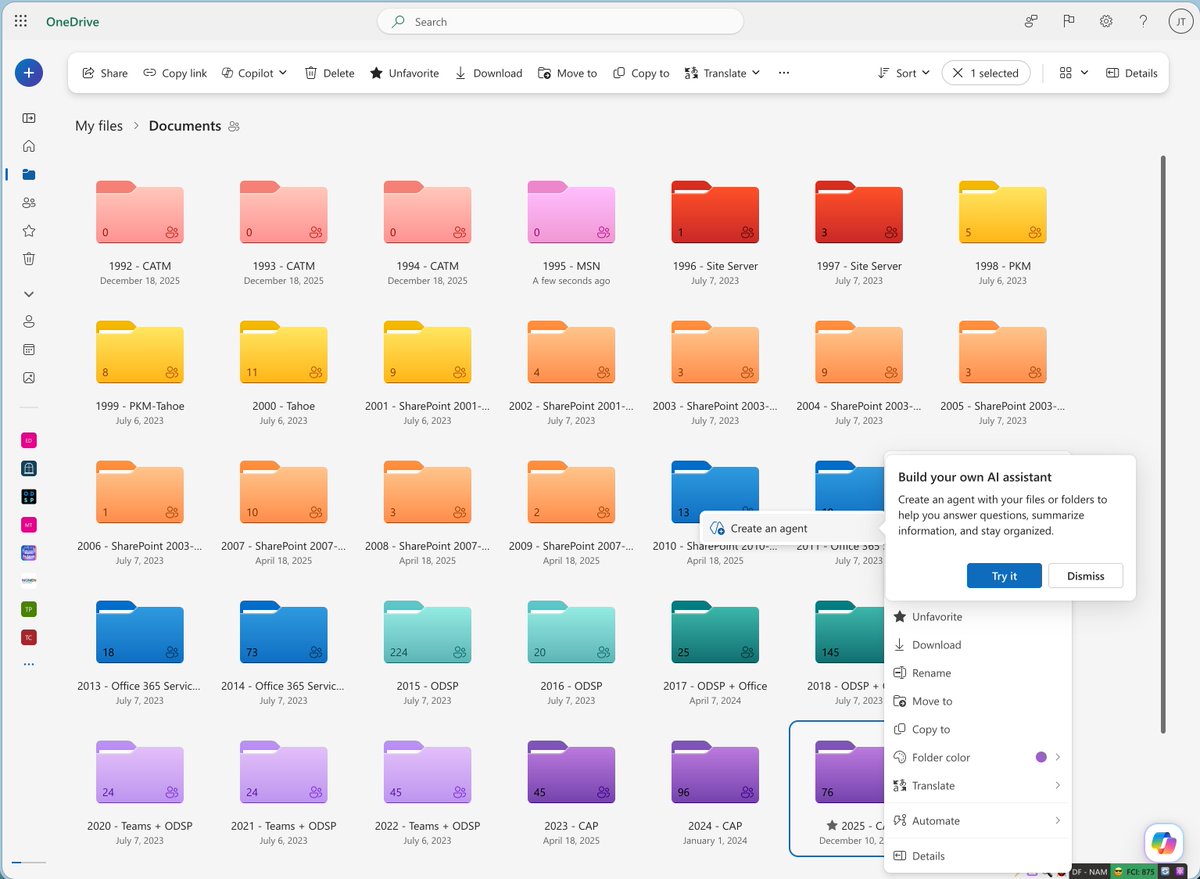This screenshot has width=1200, height=879.
Task: Open the MT pinned library in sidebar
Action: (29, 524)
